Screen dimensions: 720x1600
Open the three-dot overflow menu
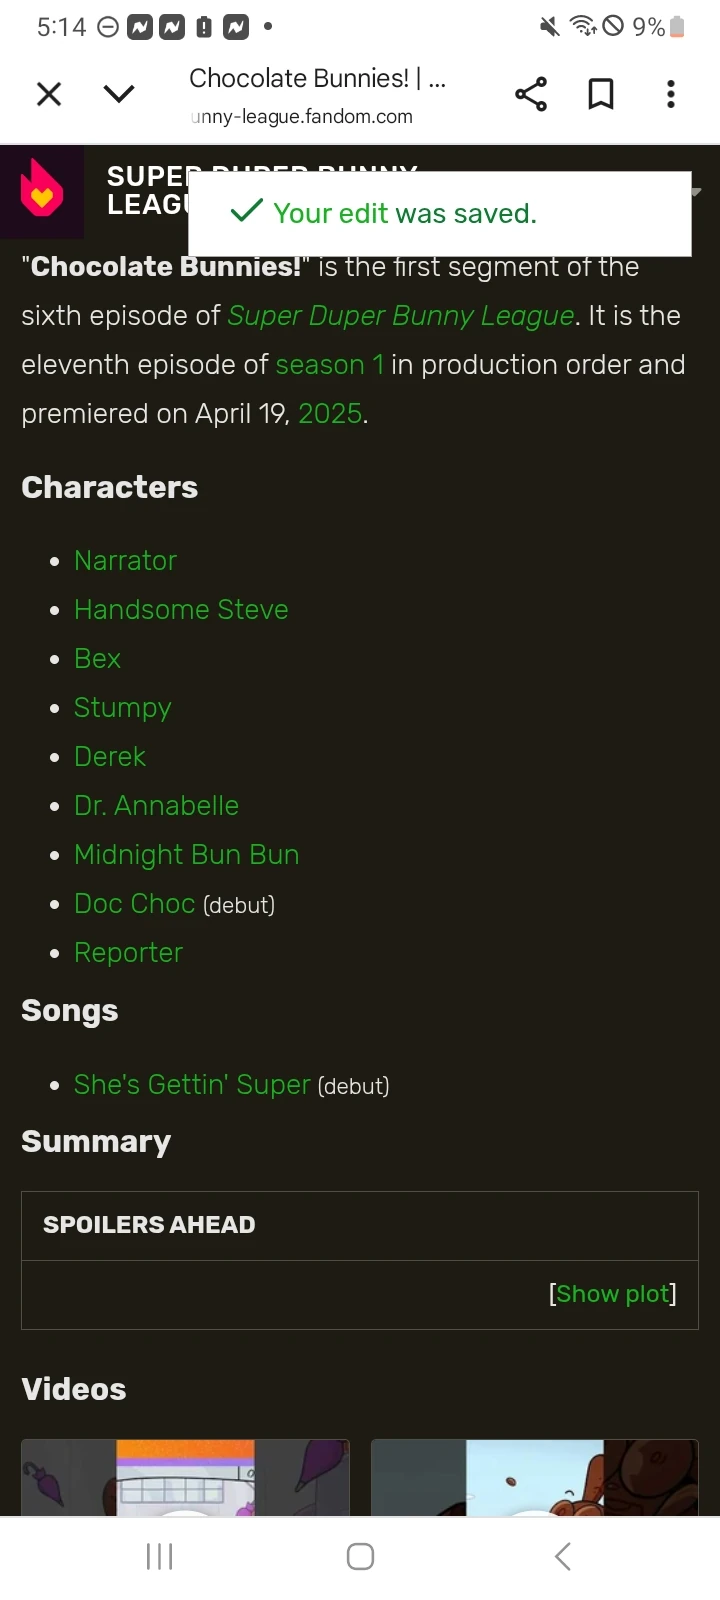671,93
